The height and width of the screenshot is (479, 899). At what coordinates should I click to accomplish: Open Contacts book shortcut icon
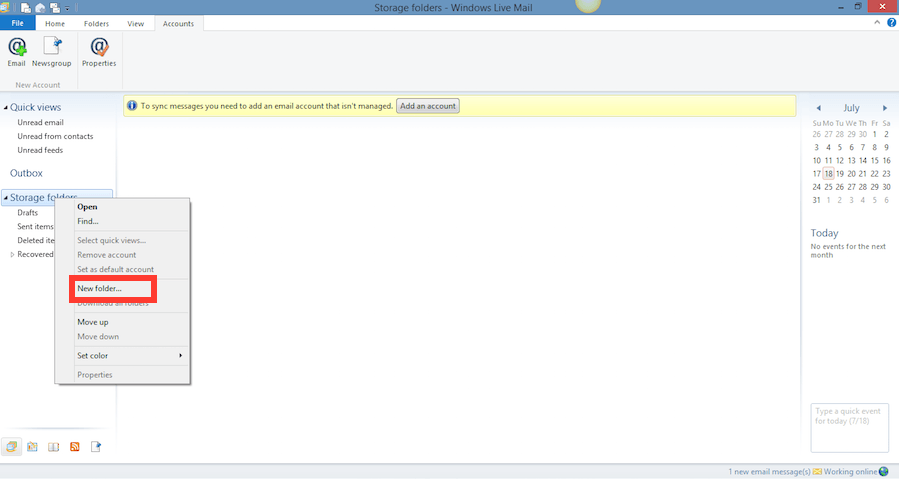point(53,446)
